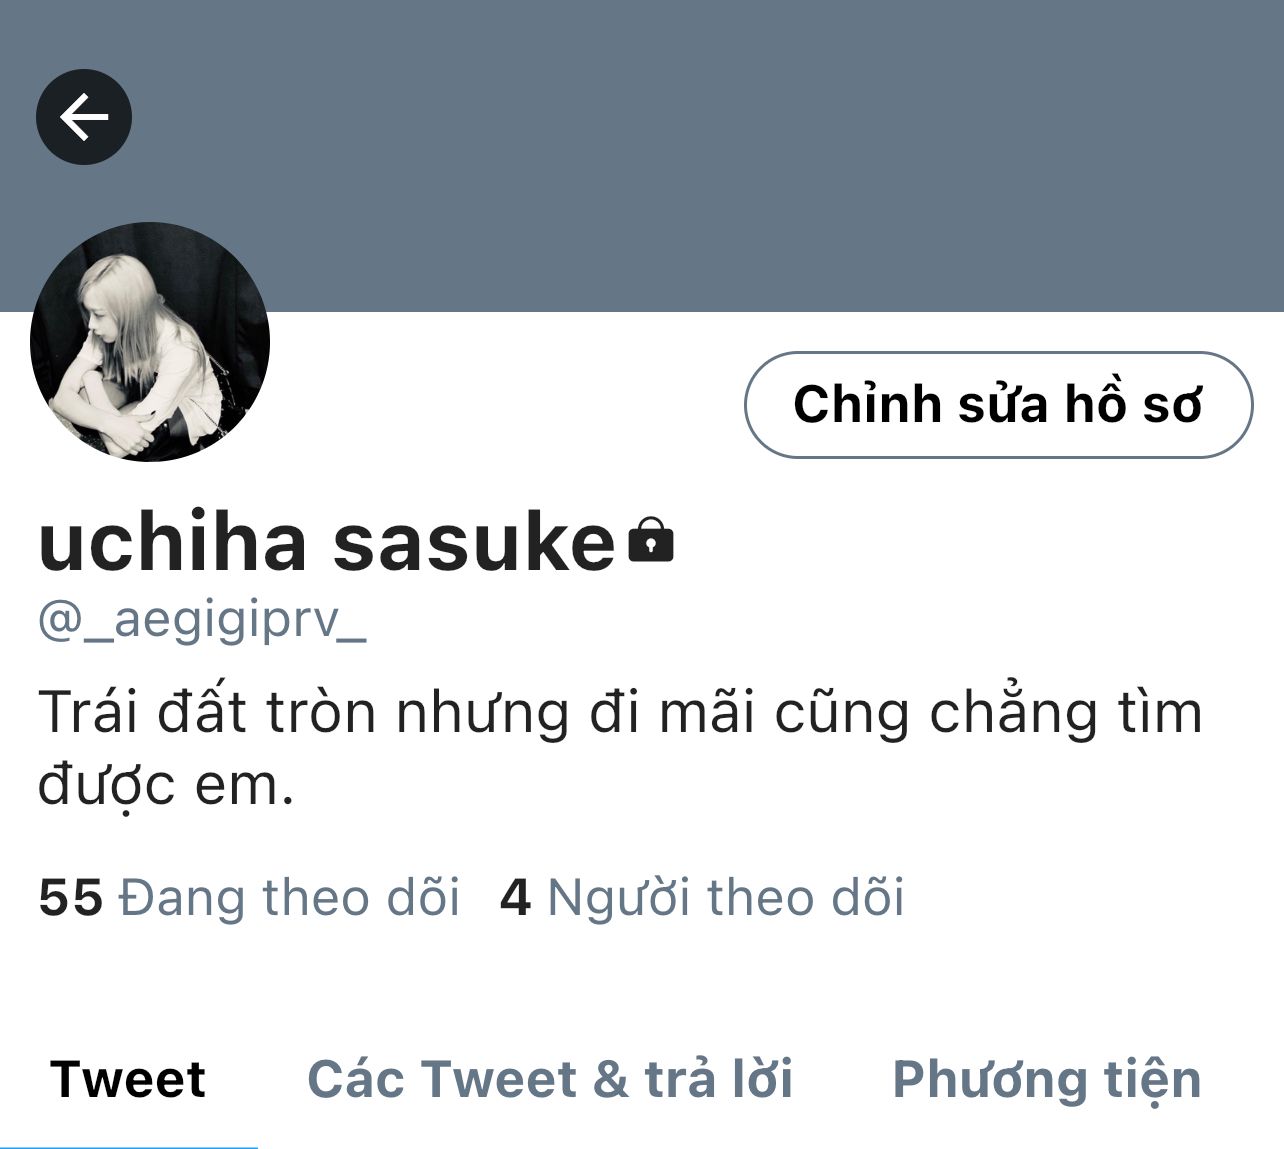
Task: Click the padlock icon beside uchiha sasuke
Action: pyautogui.click(x=651, y=540)
